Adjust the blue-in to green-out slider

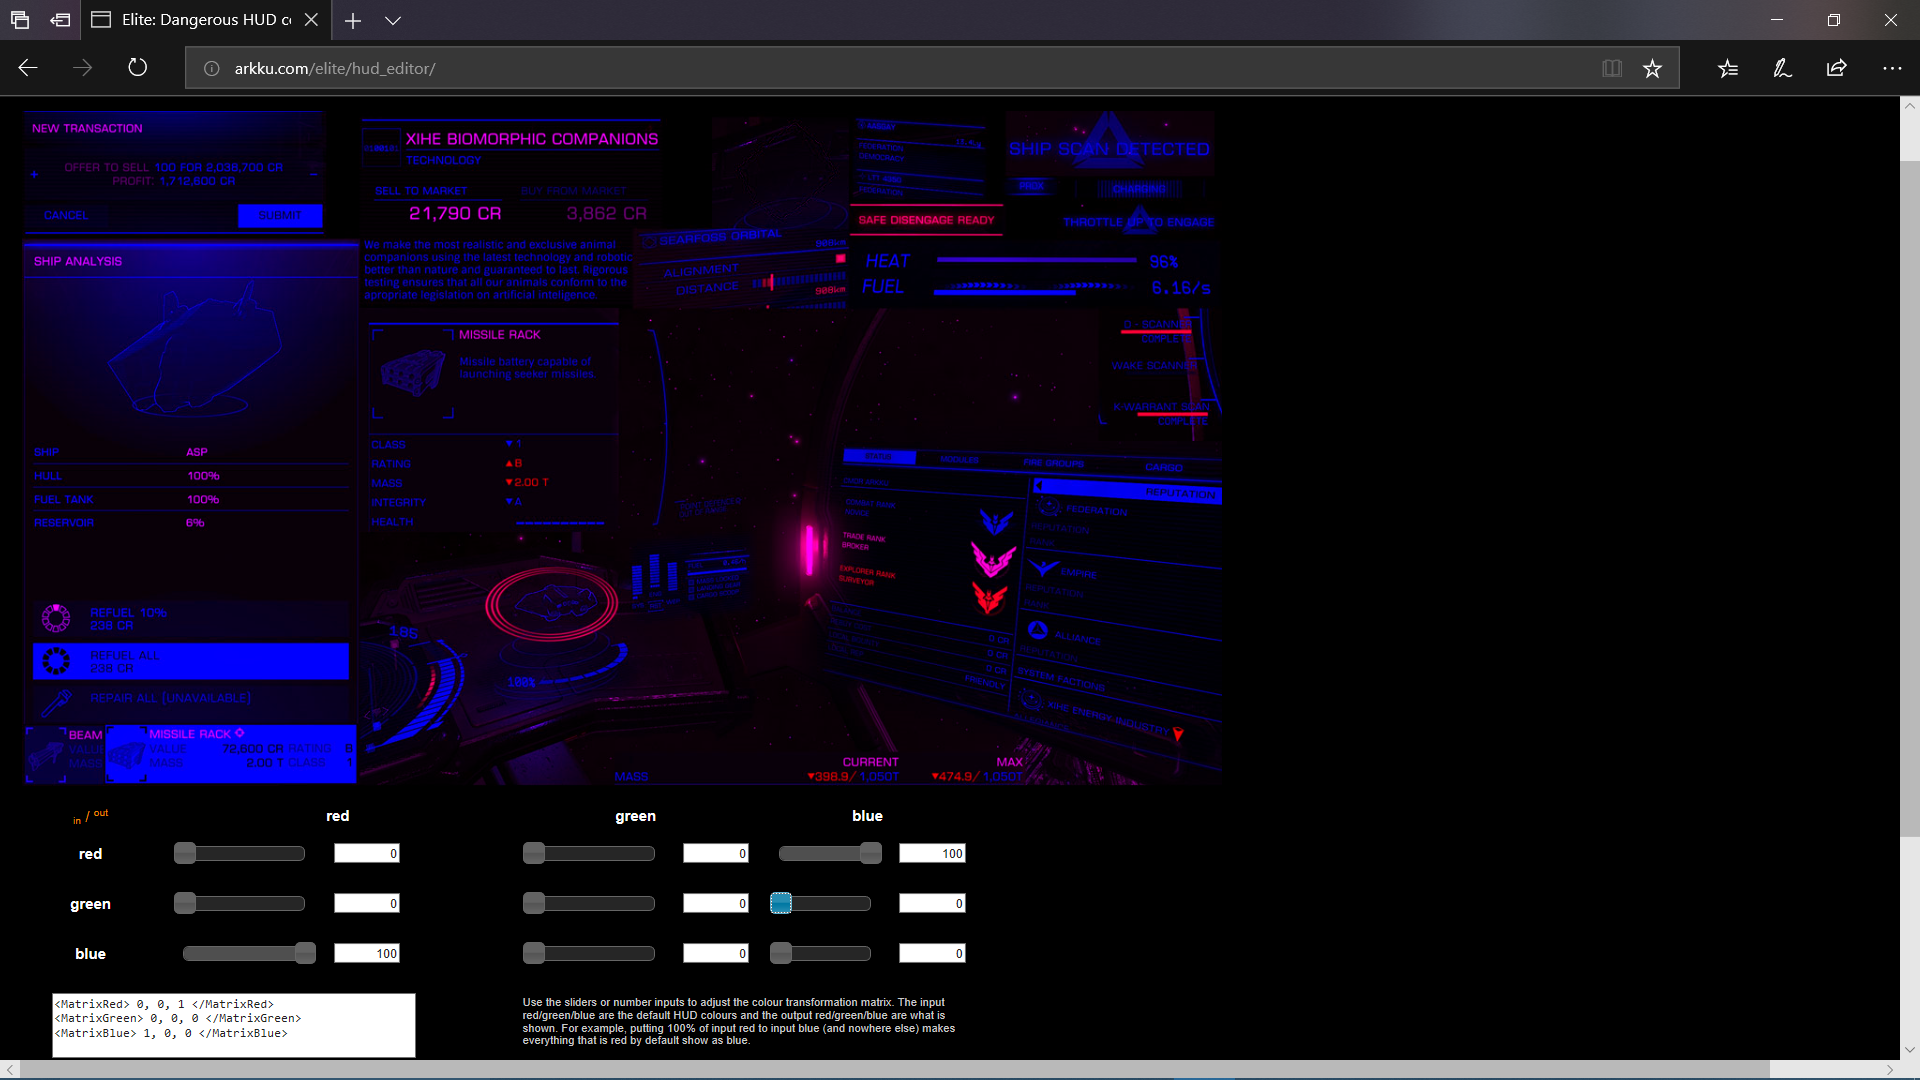(589, 953)
